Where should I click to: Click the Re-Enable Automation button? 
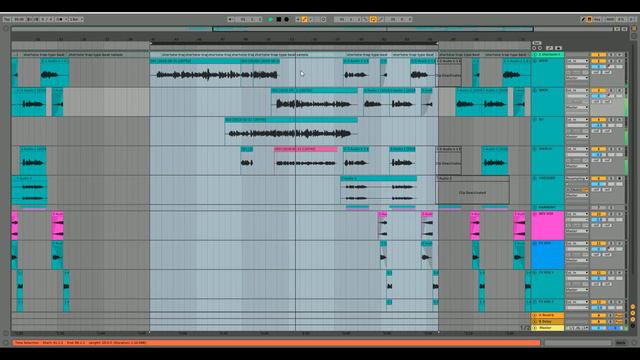point(311,19)
